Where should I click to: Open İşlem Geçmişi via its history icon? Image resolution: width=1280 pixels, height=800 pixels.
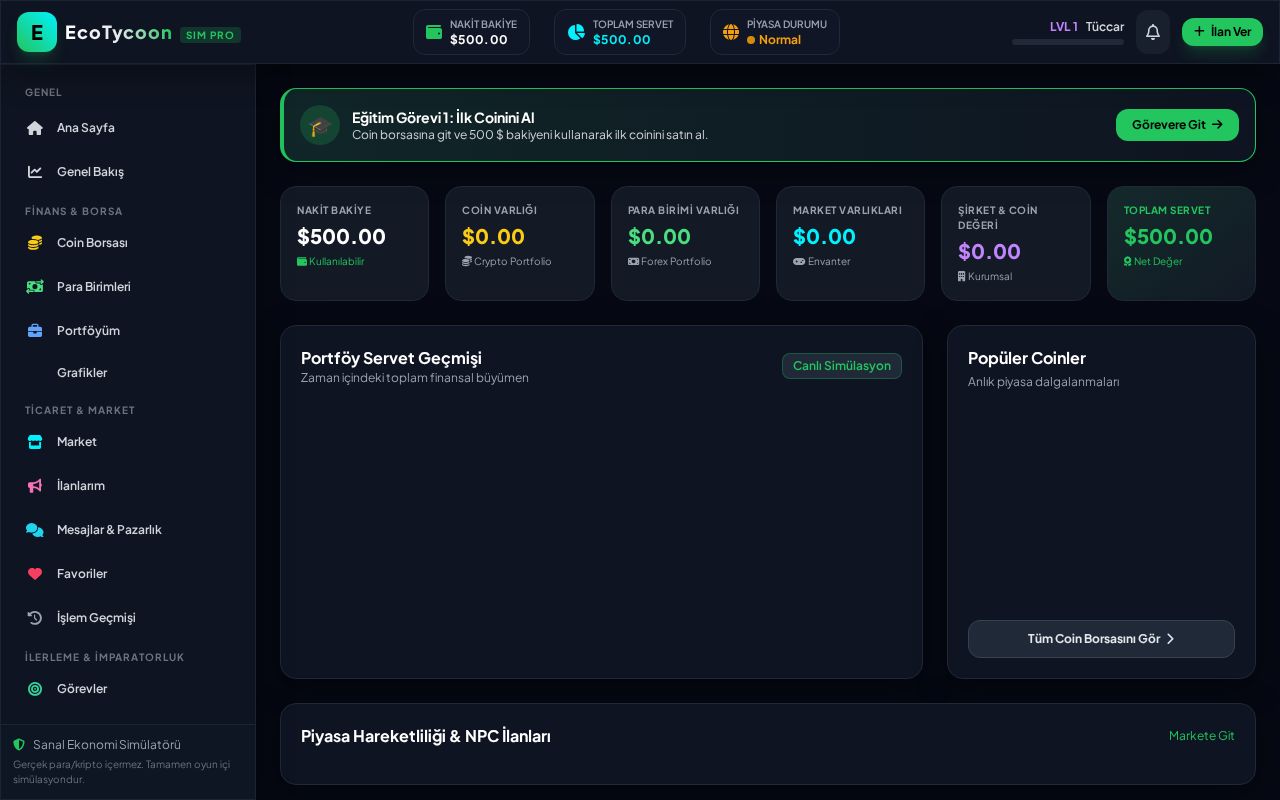pyautogui.click(x=35, y=618)
